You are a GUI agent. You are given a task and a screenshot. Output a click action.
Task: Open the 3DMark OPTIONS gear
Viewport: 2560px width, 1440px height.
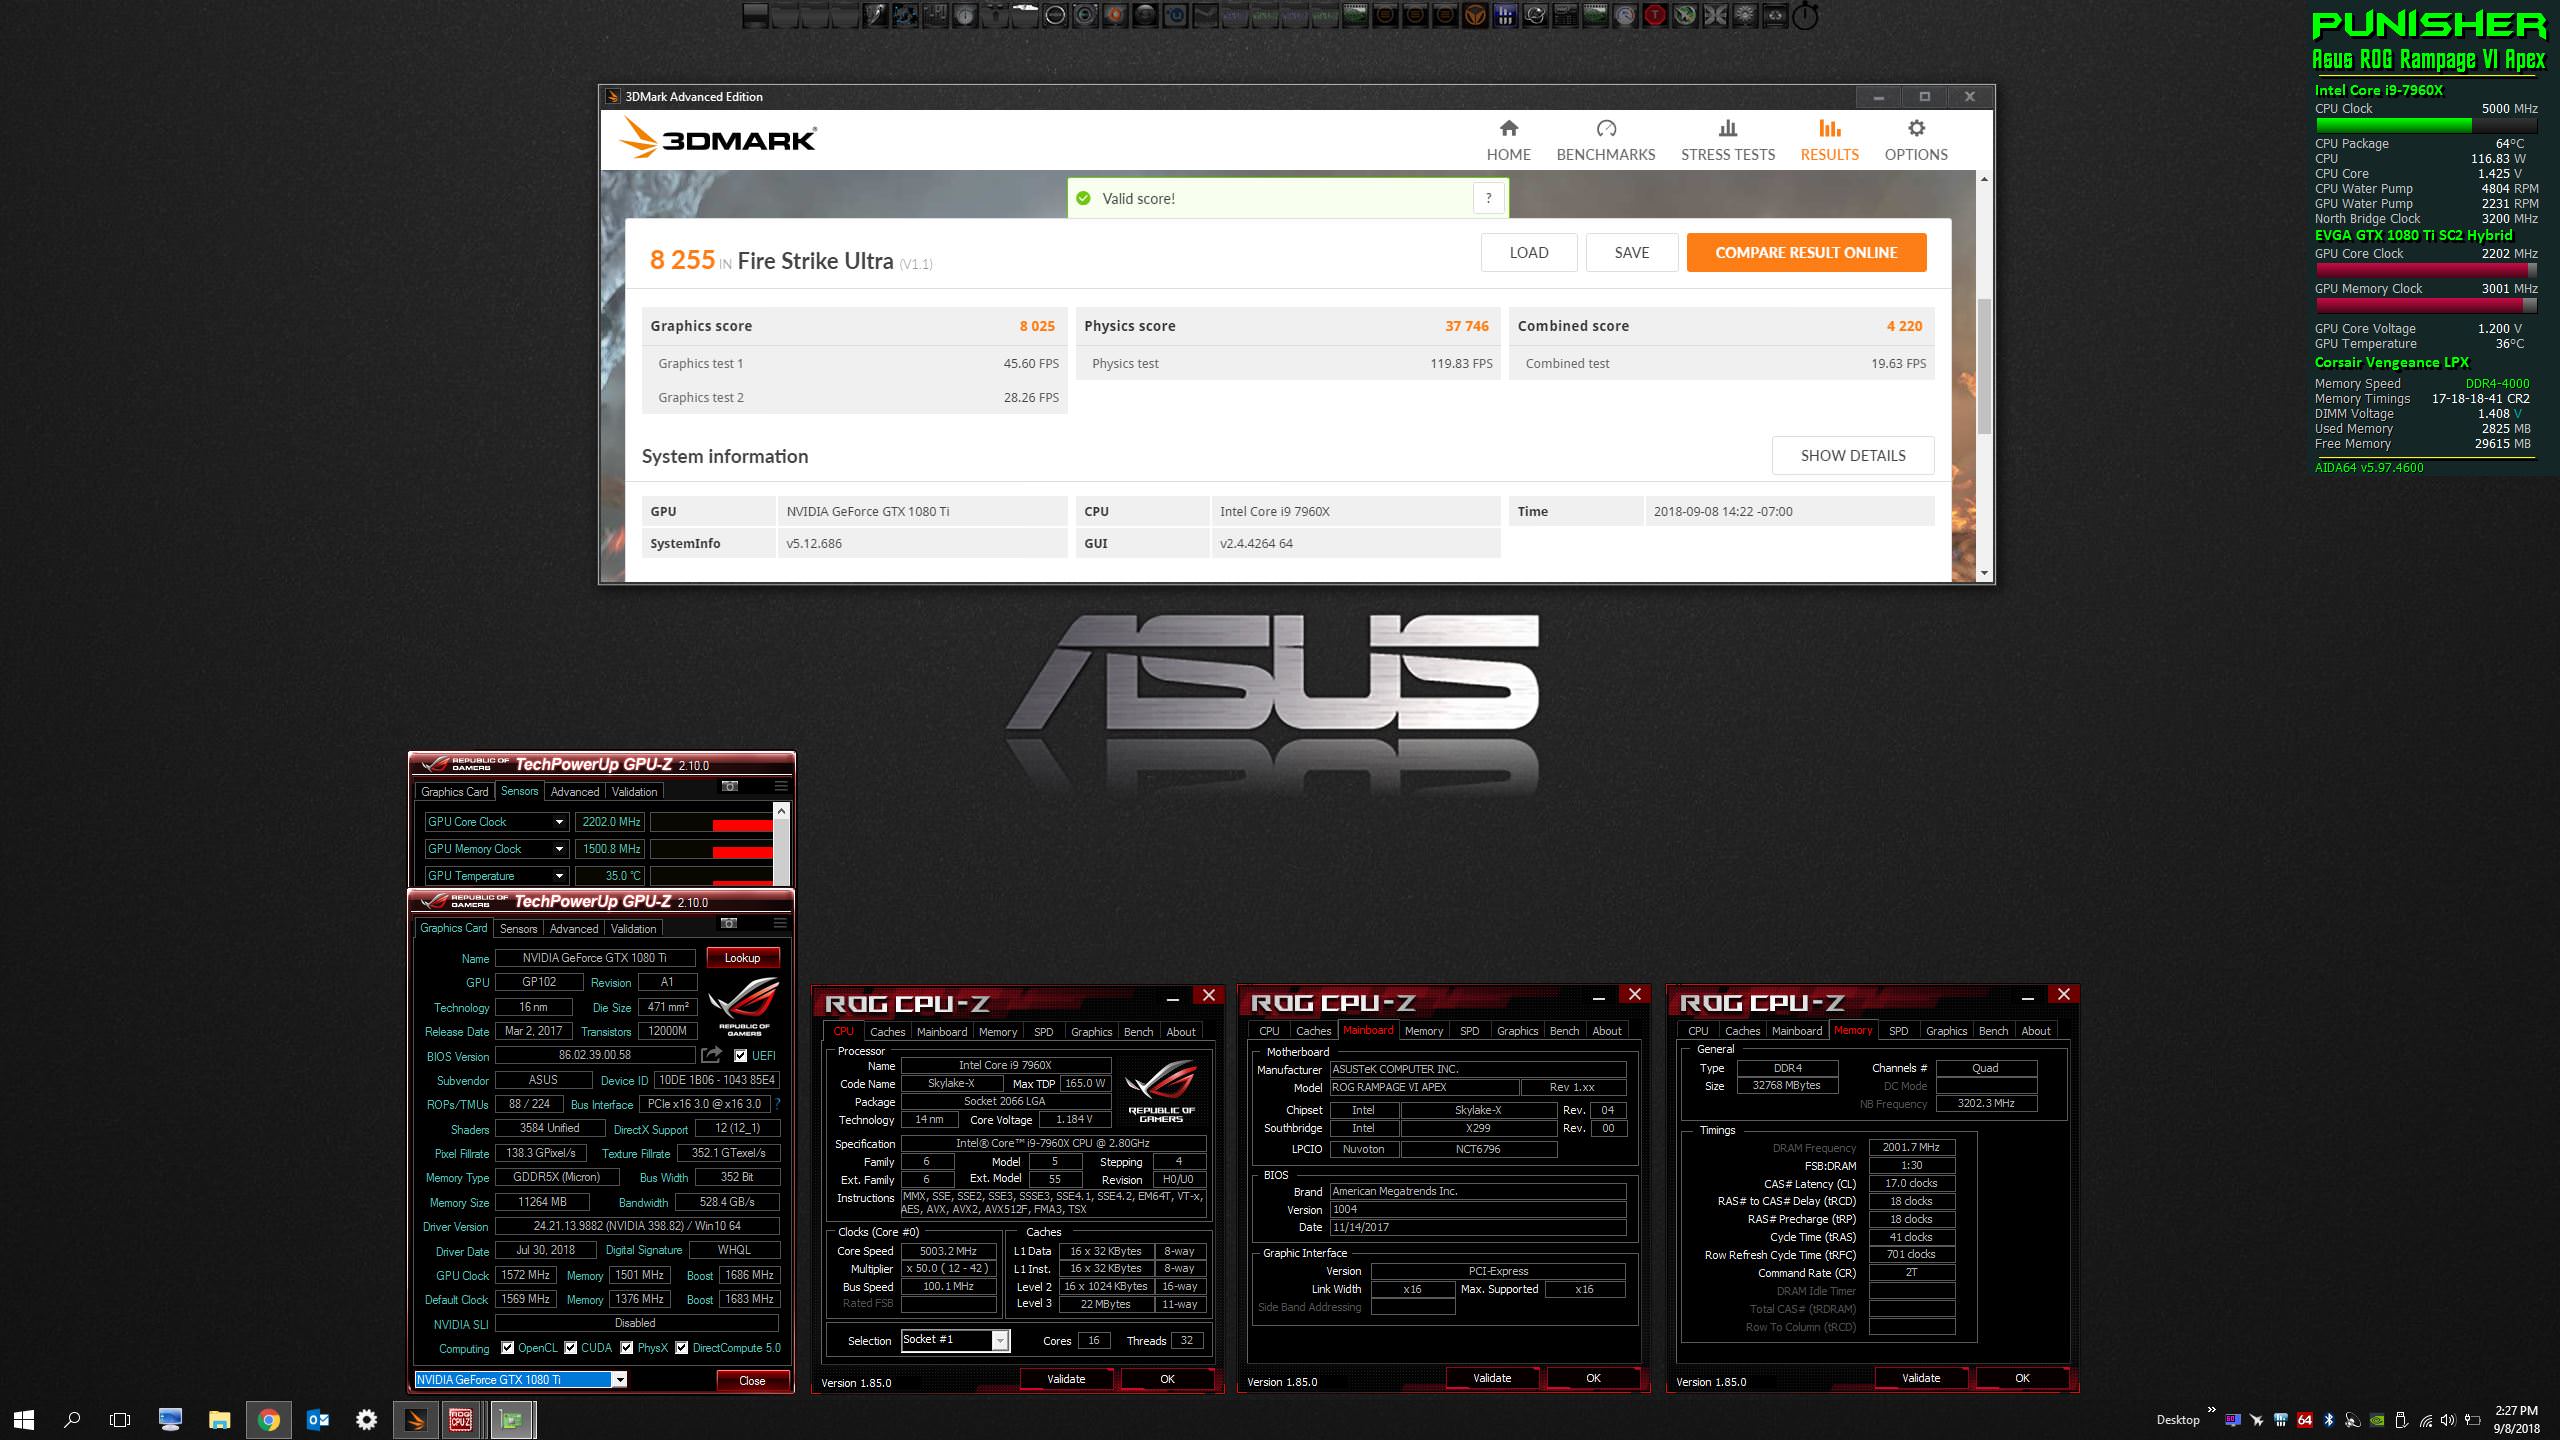1915,140
